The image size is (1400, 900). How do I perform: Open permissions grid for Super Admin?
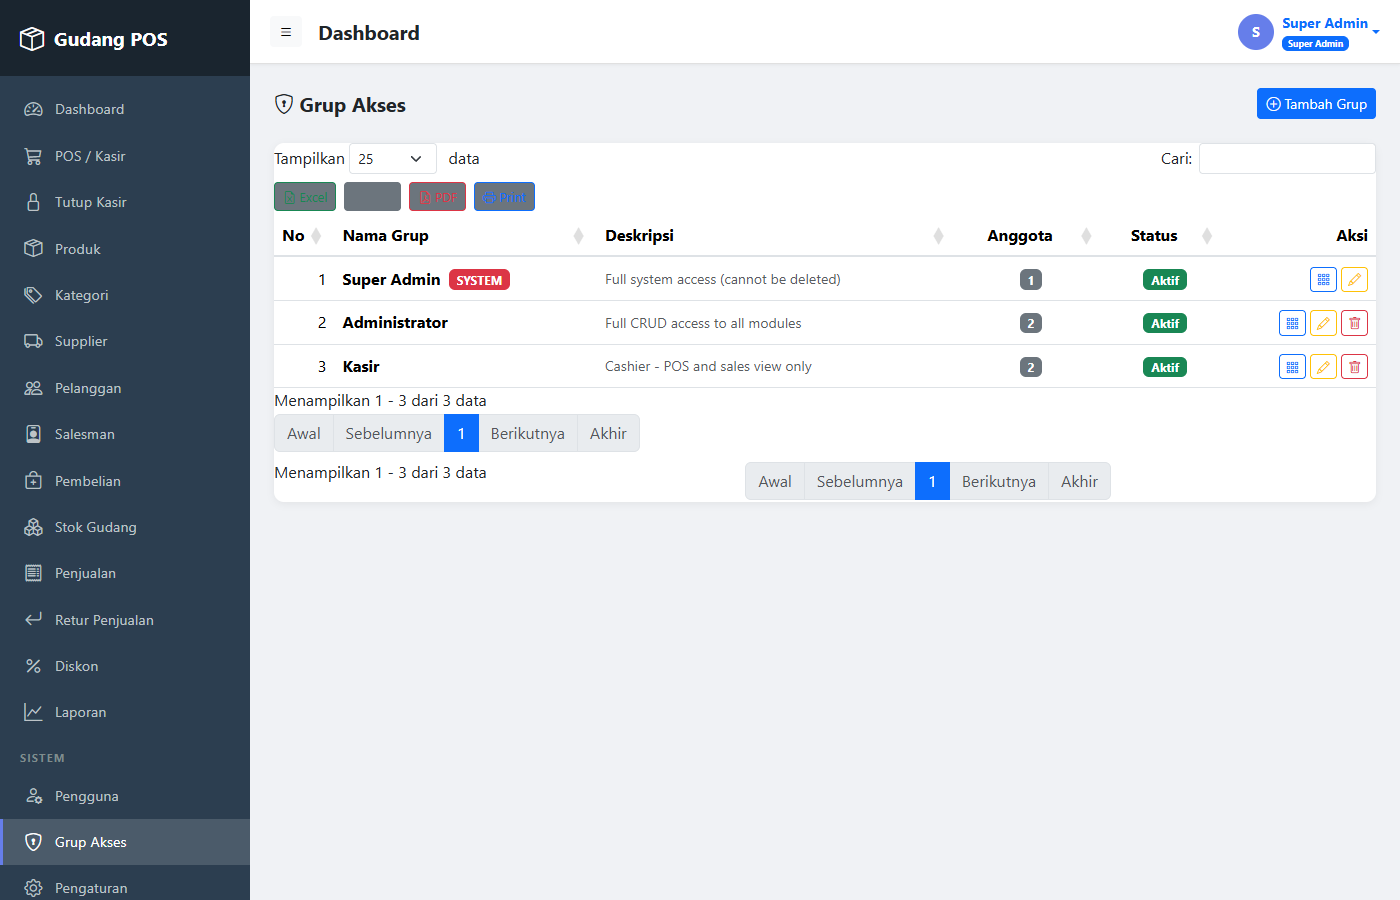point(1323,280)
